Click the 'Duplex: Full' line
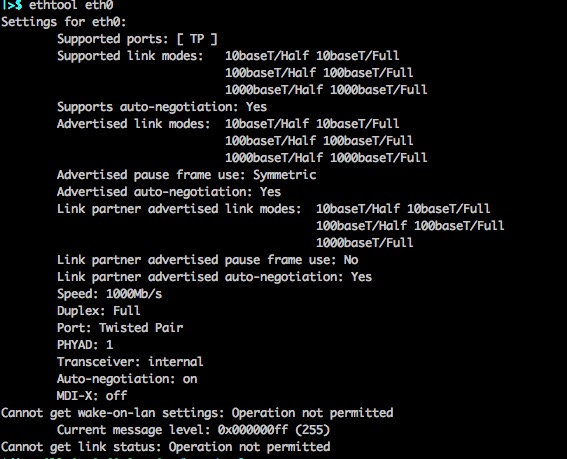 coord(98,311)
